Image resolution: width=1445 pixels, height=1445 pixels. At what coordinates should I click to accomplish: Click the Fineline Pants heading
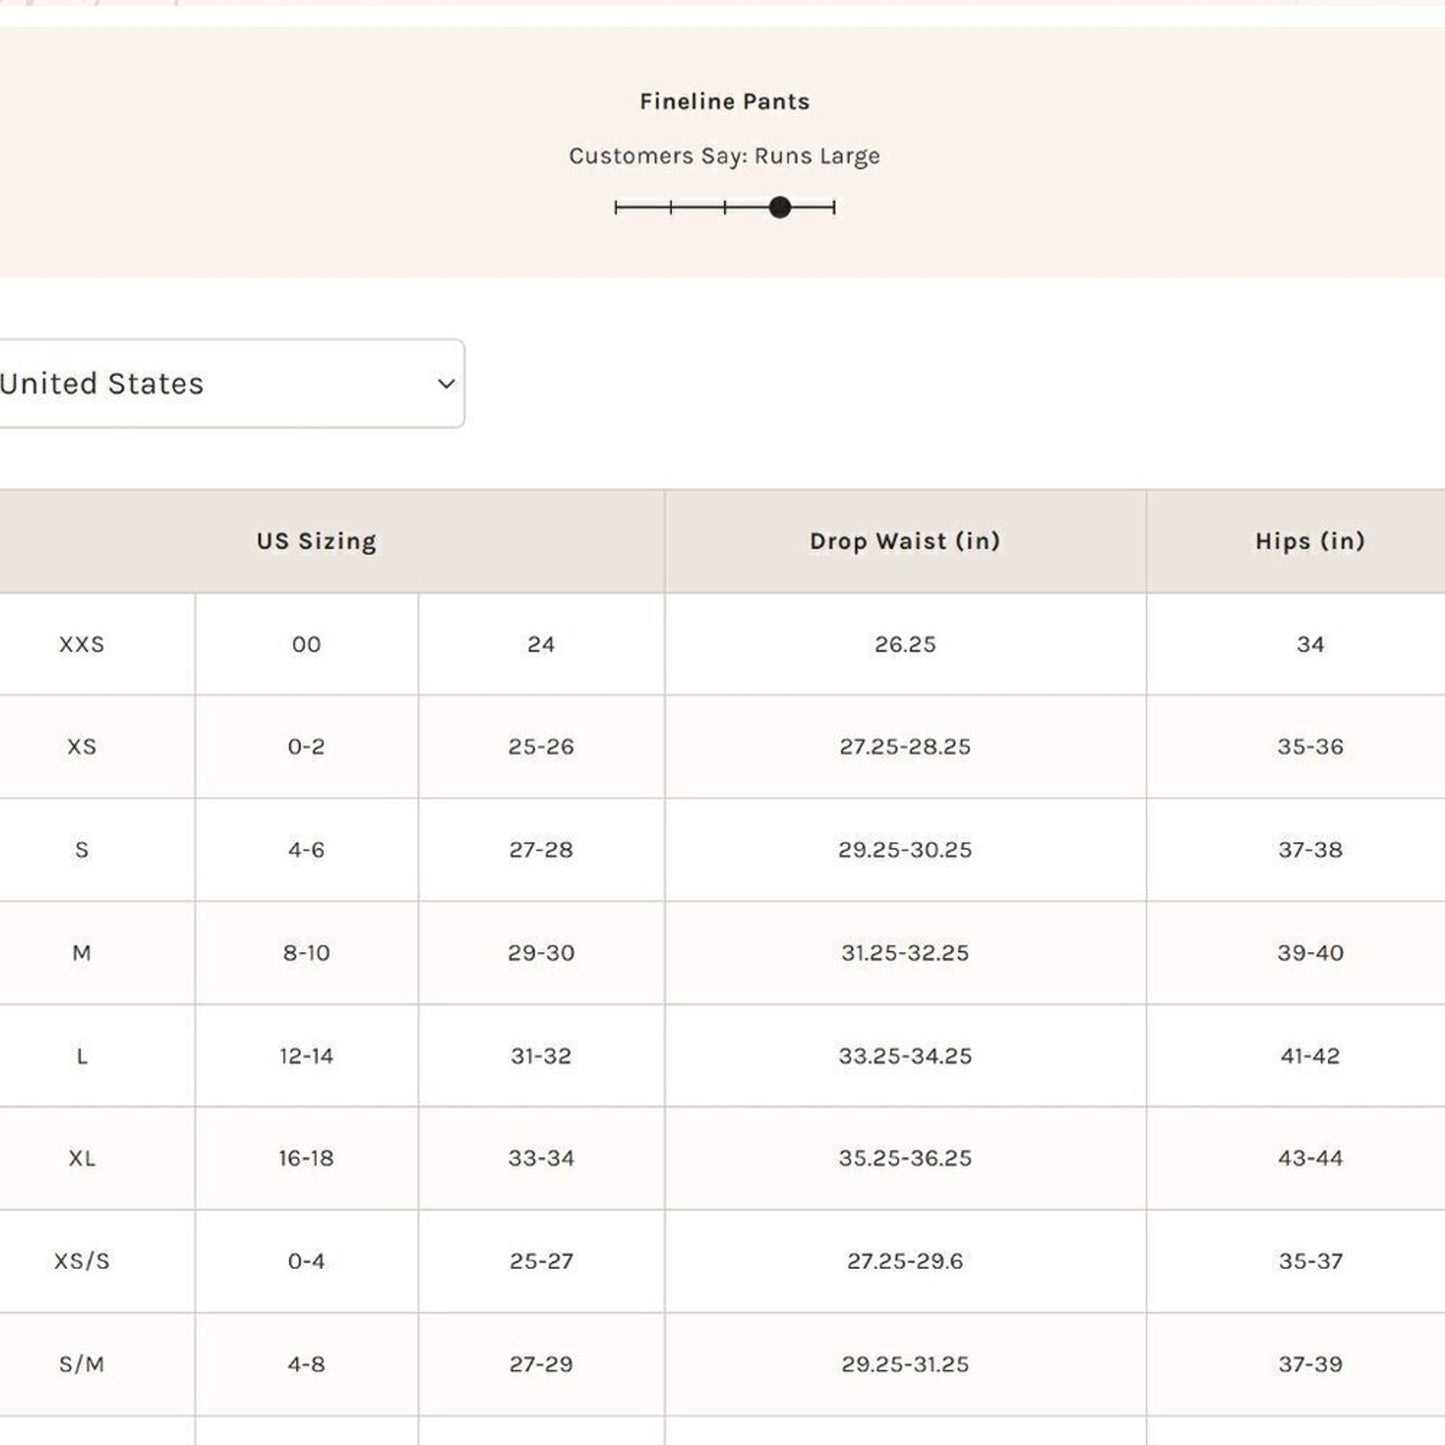tap(724, 102)
